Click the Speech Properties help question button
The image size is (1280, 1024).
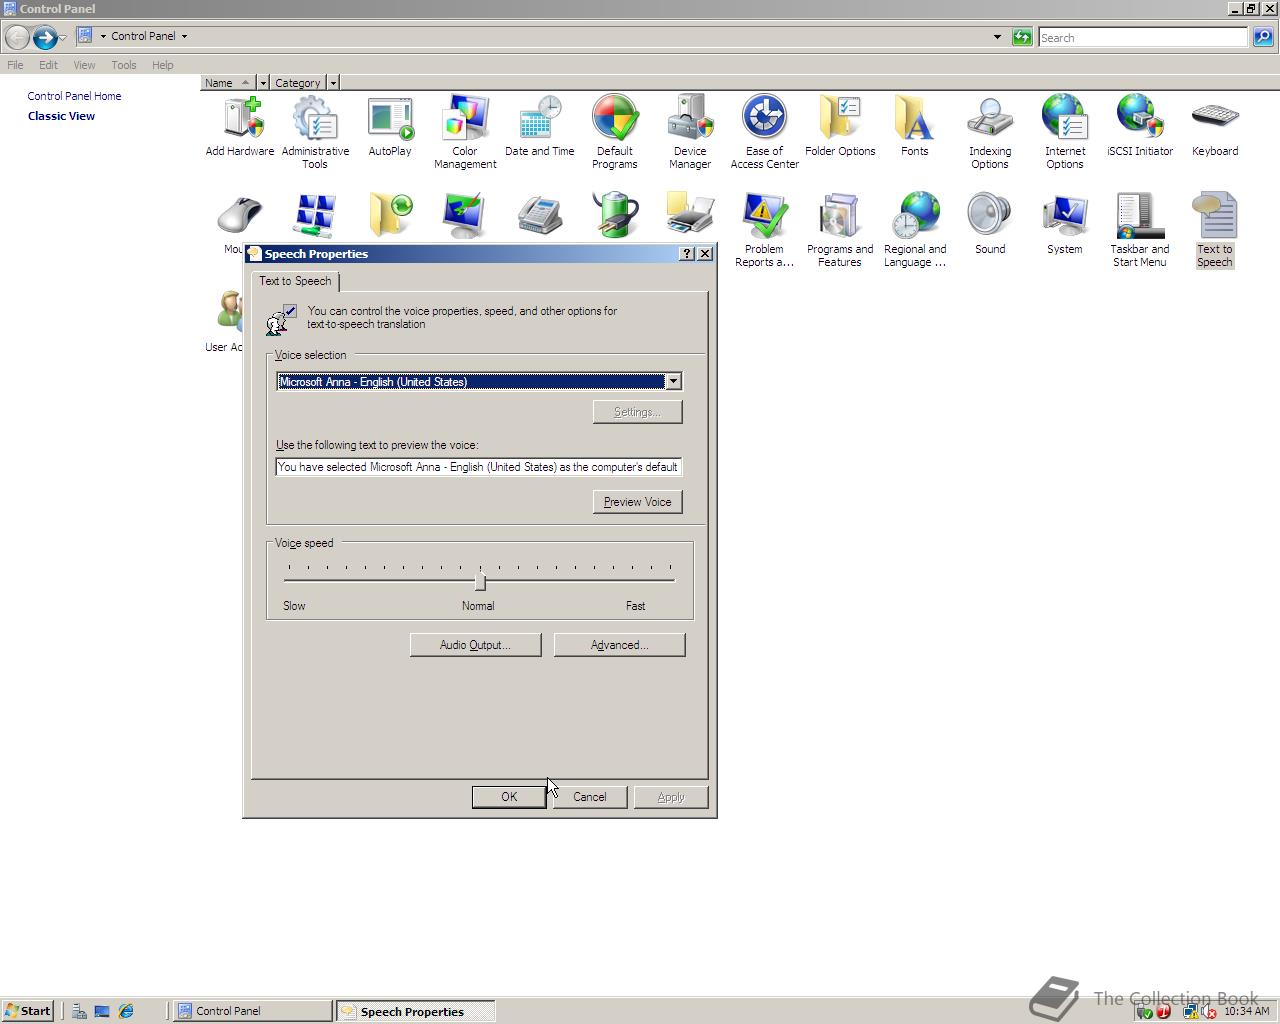point(687,253)
